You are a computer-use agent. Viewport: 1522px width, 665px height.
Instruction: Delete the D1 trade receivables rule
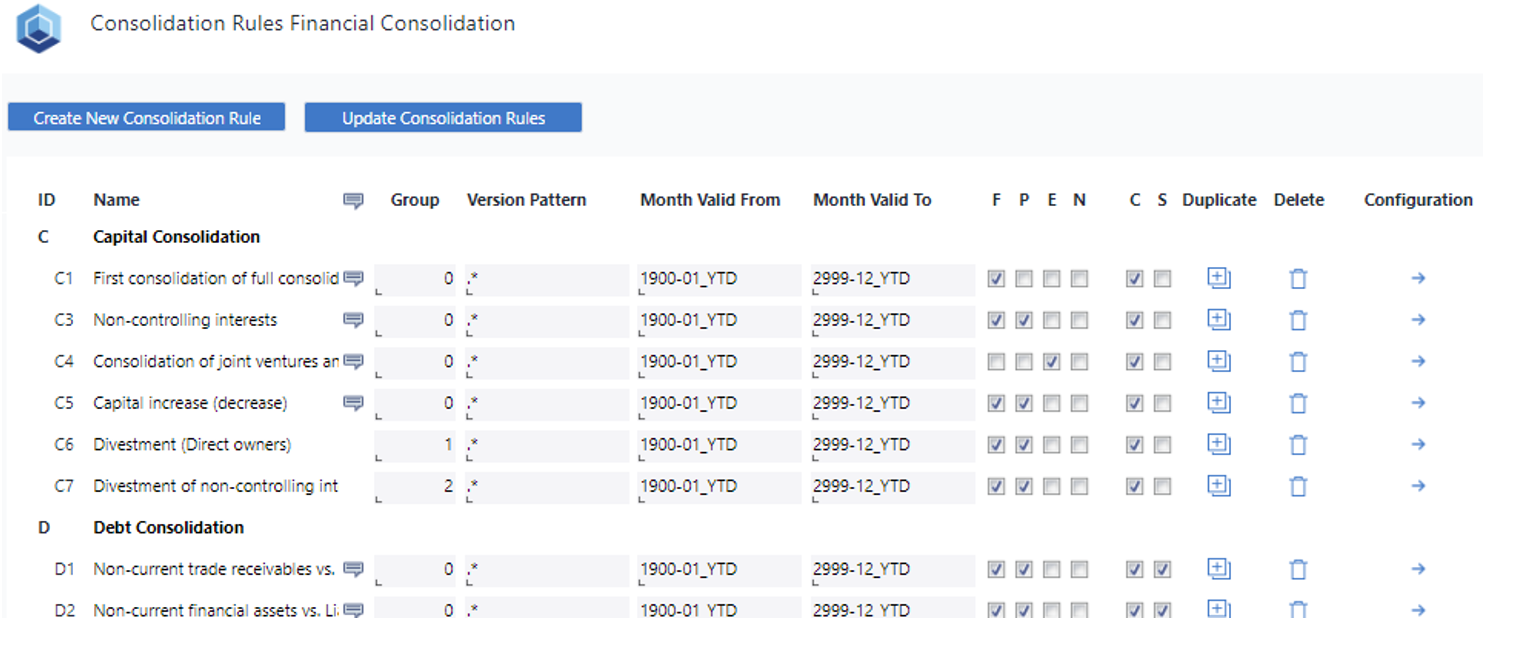1298,568
